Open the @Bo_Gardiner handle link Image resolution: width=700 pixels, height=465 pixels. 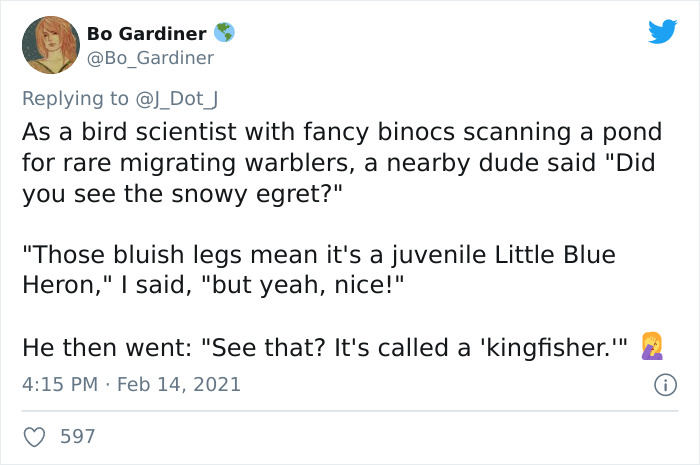(x=150, y=58)
